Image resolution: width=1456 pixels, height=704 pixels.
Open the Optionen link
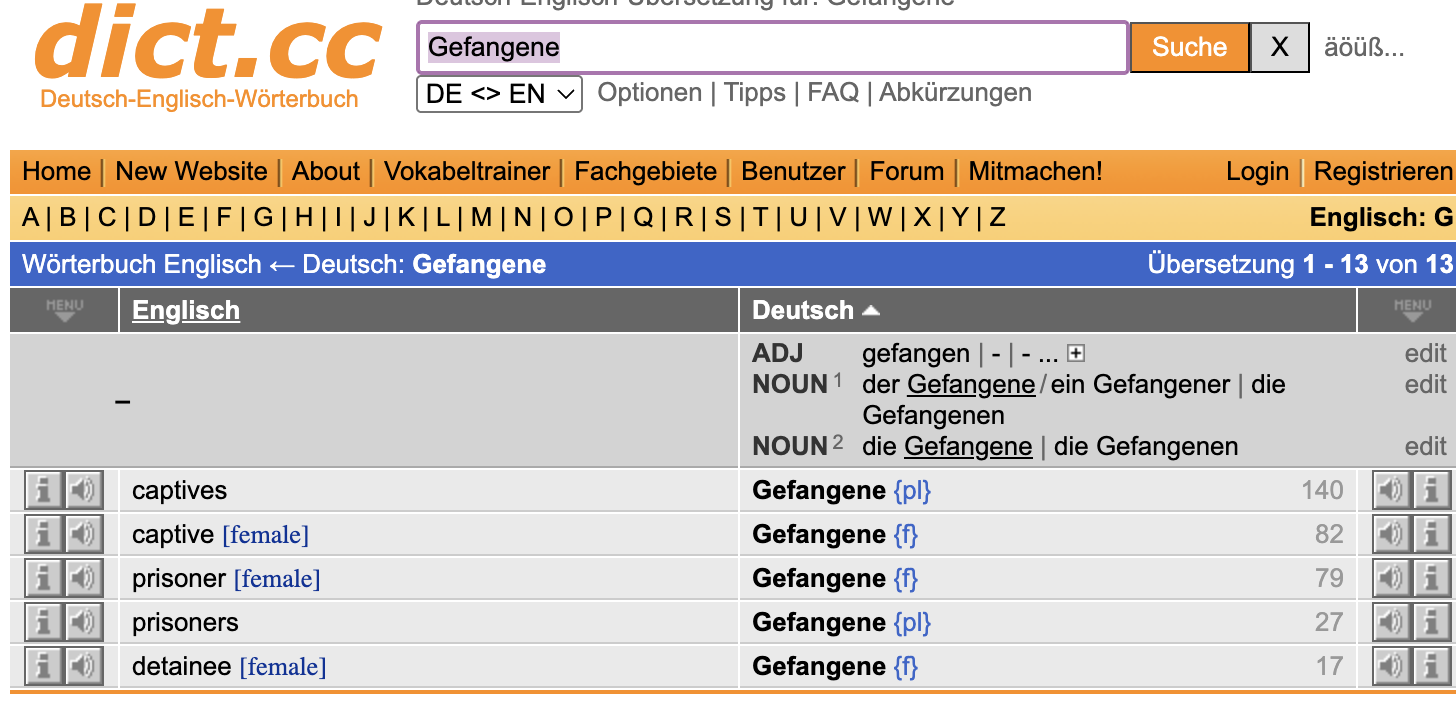coord(649,93)
